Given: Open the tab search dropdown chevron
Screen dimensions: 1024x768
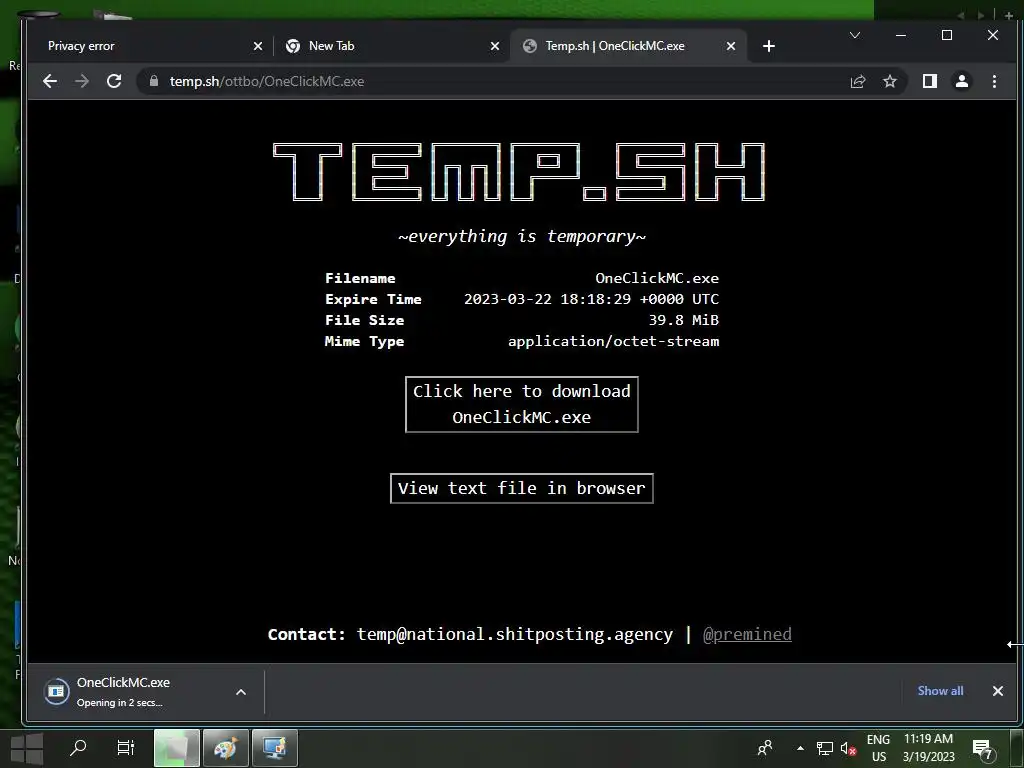Looking at the screenshot, I should (855, 35).
